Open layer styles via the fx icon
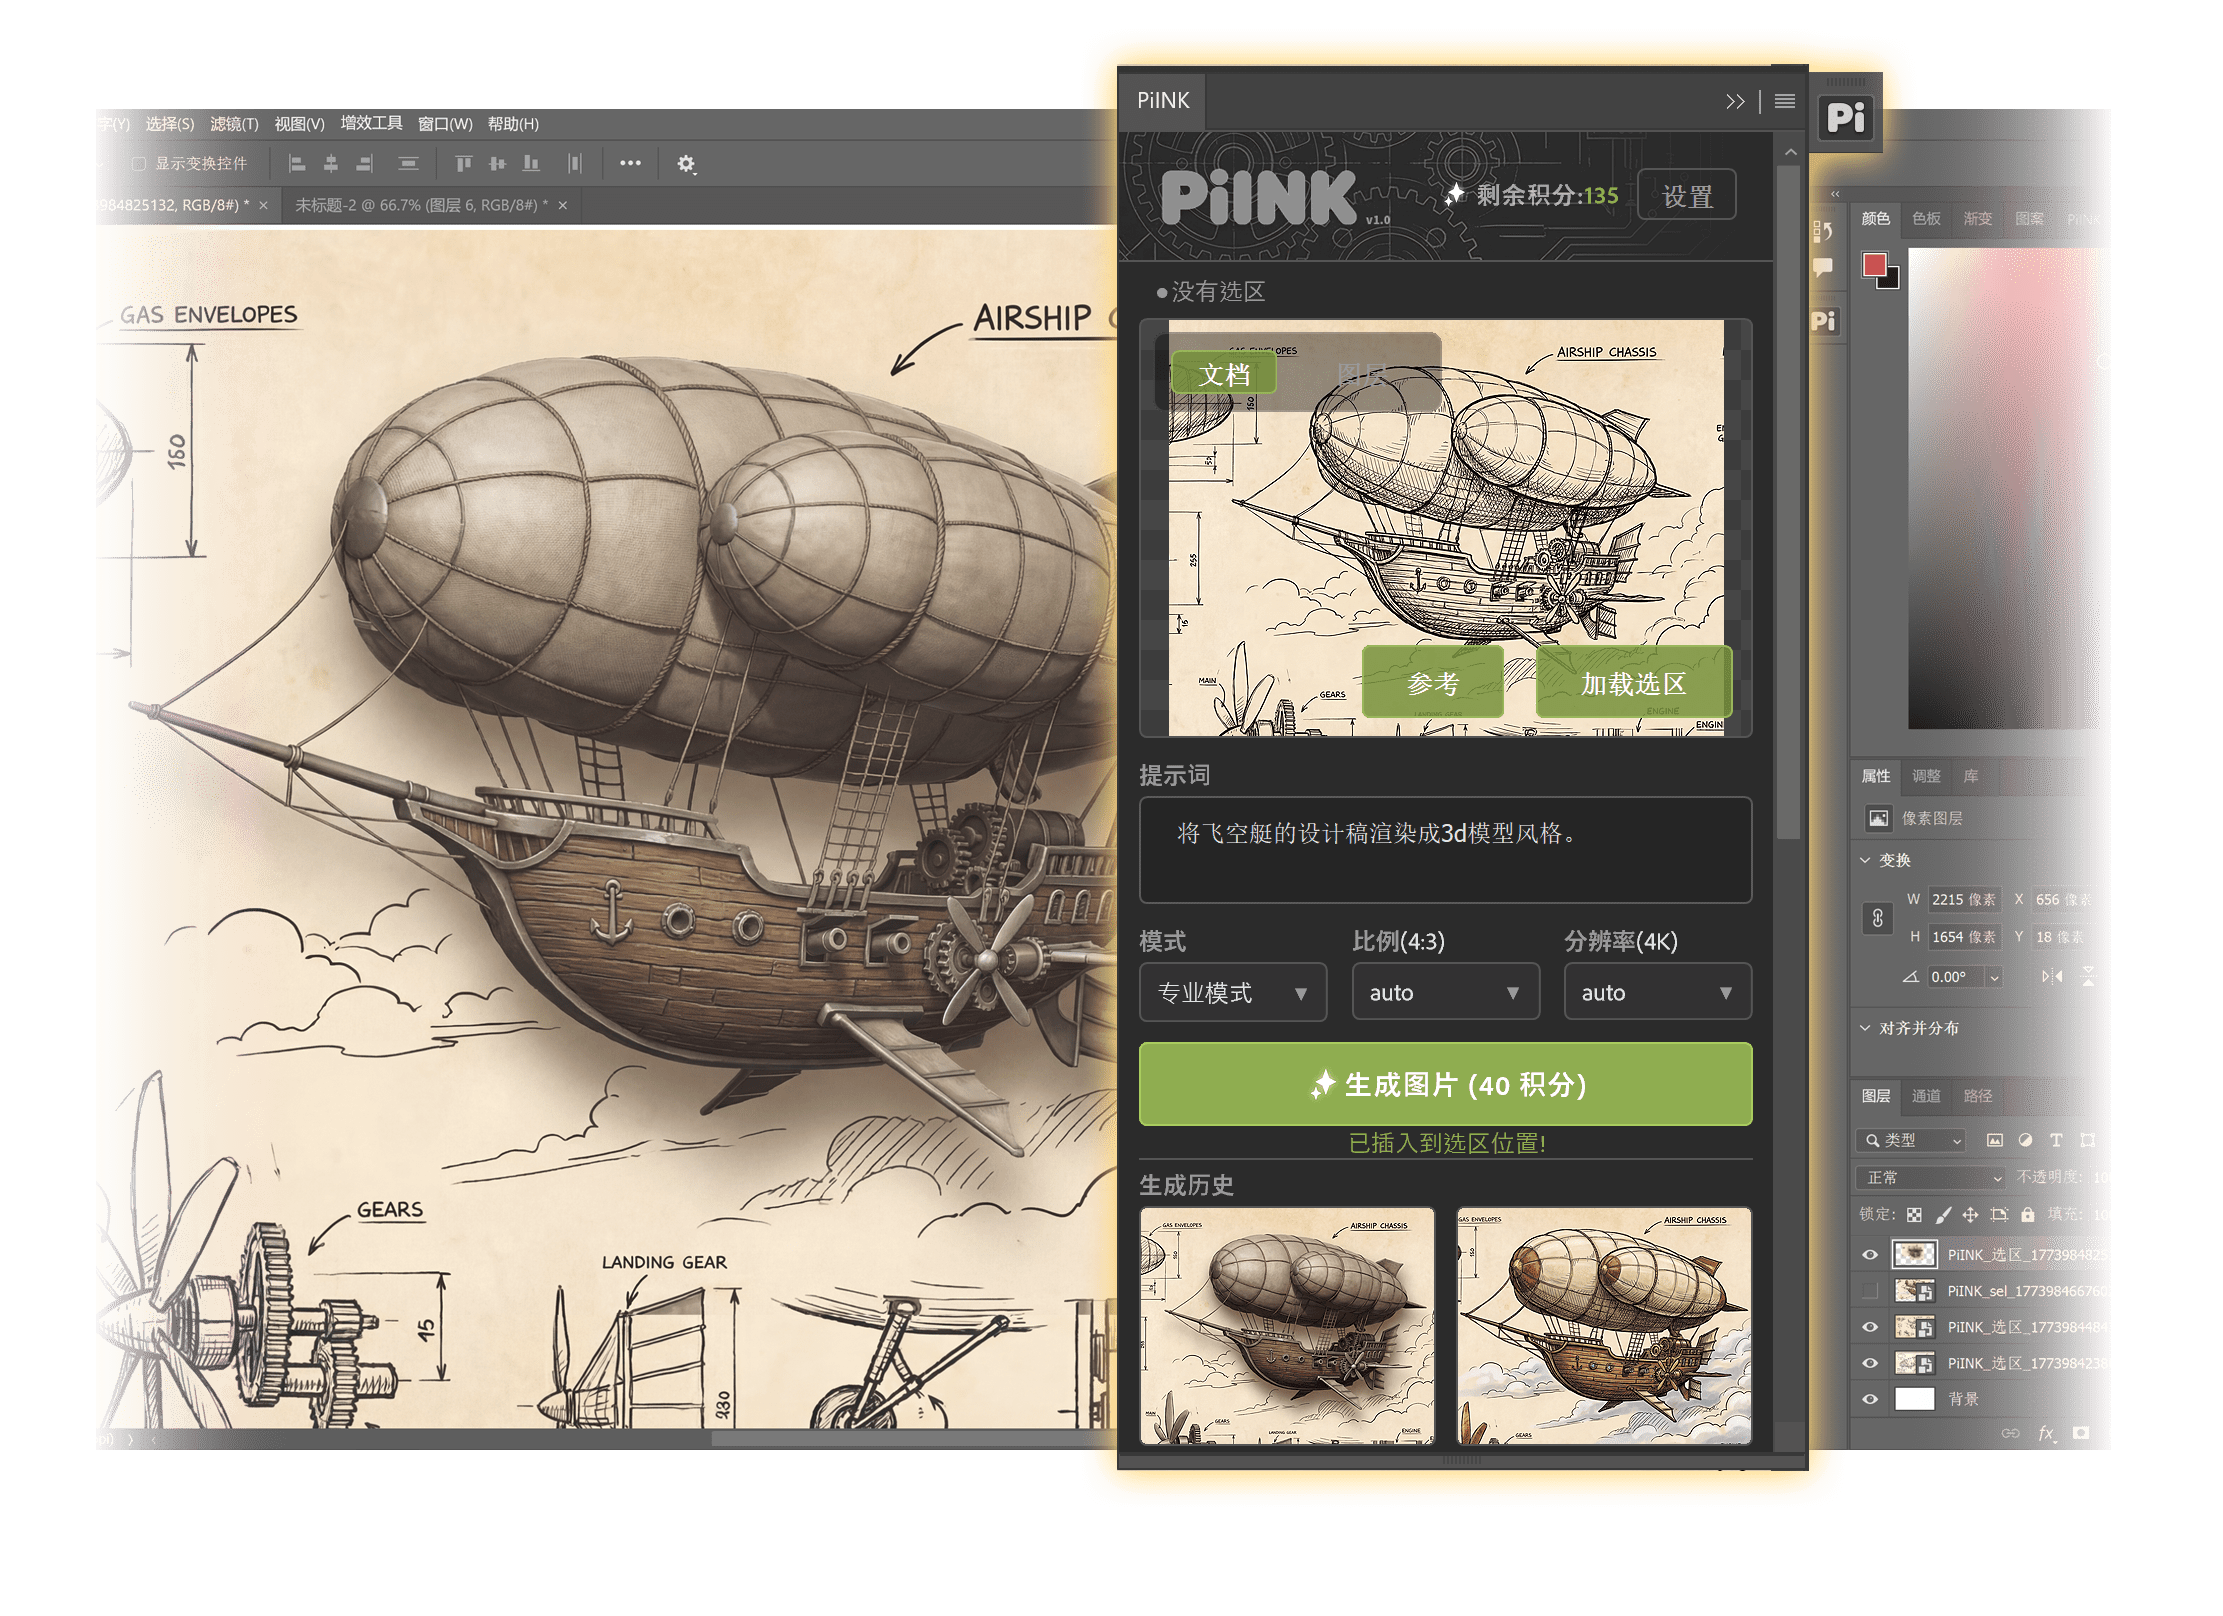The image size is (2223, 1616). click(2047, 1433)
